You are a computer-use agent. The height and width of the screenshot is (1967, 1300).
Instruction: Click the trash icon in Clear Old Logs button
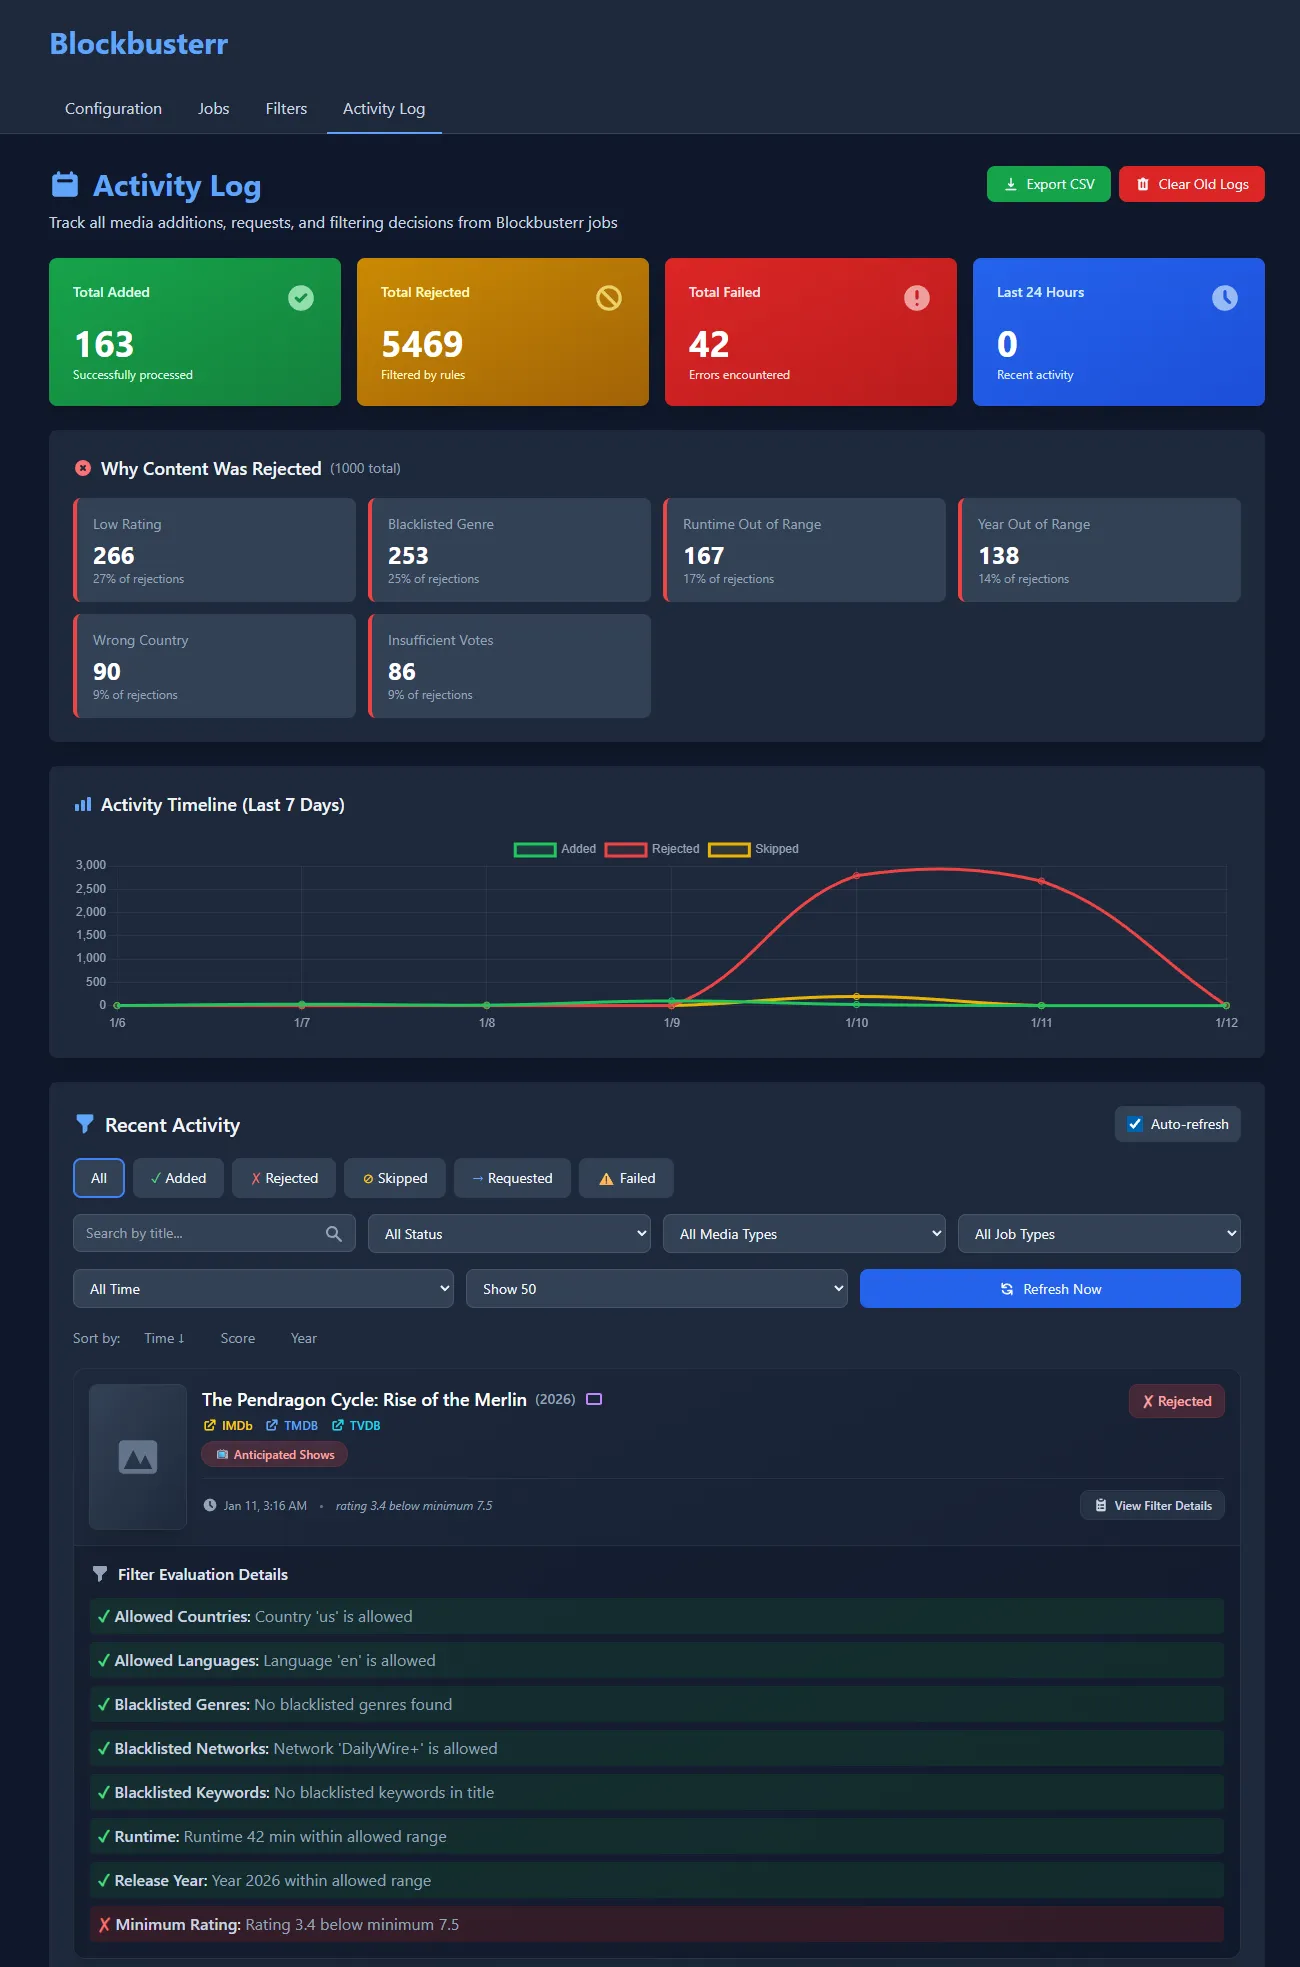(1143, 184)
